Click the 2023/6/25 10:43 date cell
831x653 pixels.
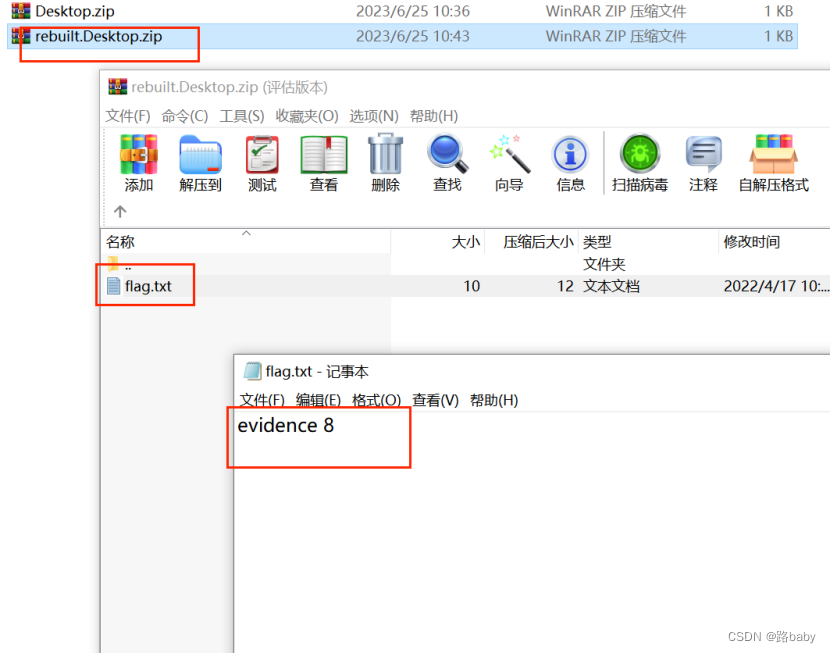click(412, 36)
